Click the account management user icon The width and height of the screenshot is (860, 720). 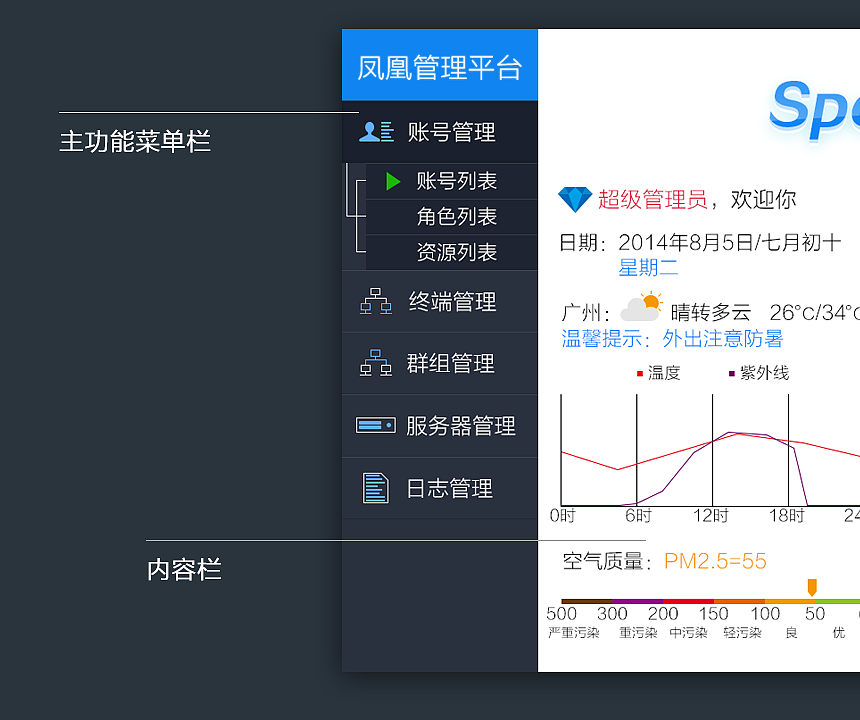pos(376,132)
